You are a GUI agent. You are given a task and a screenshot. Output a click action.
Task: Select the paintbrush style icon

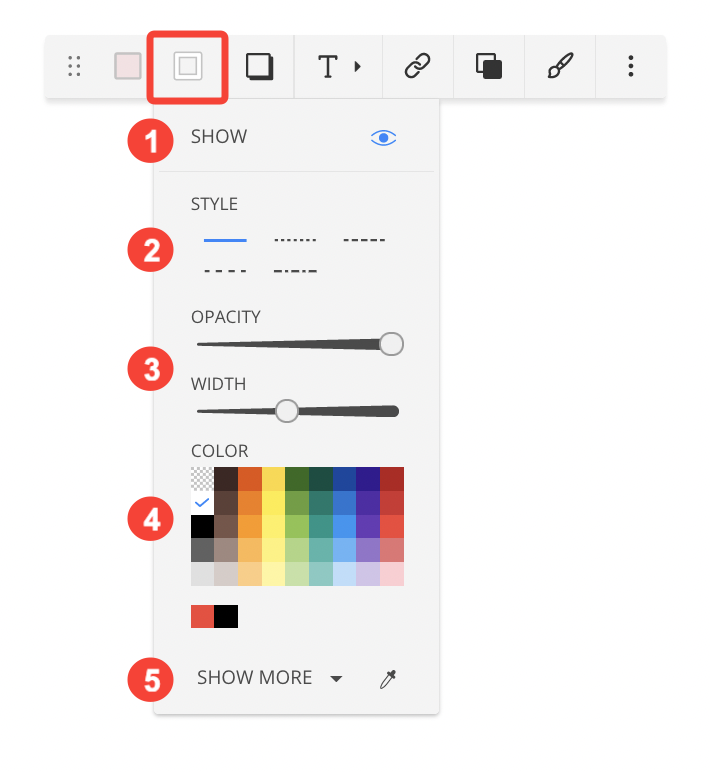click(x=560, y=65)
